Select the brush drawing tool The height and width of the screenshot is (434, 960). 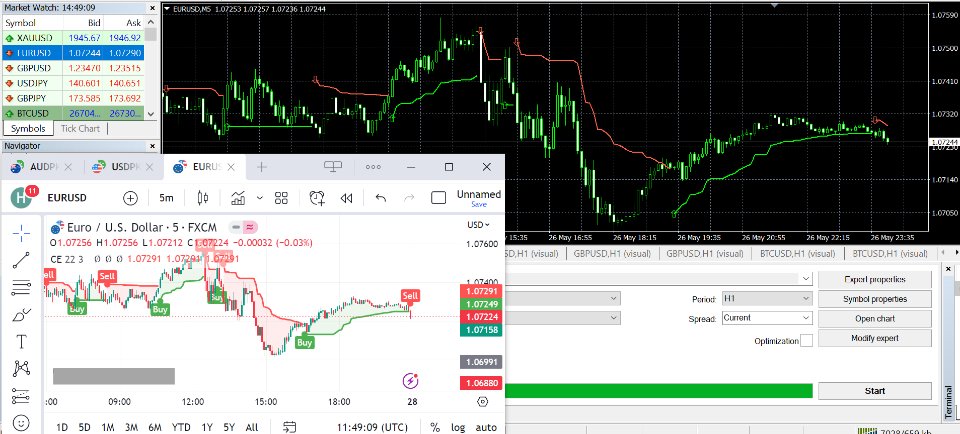tap(21, 315)
